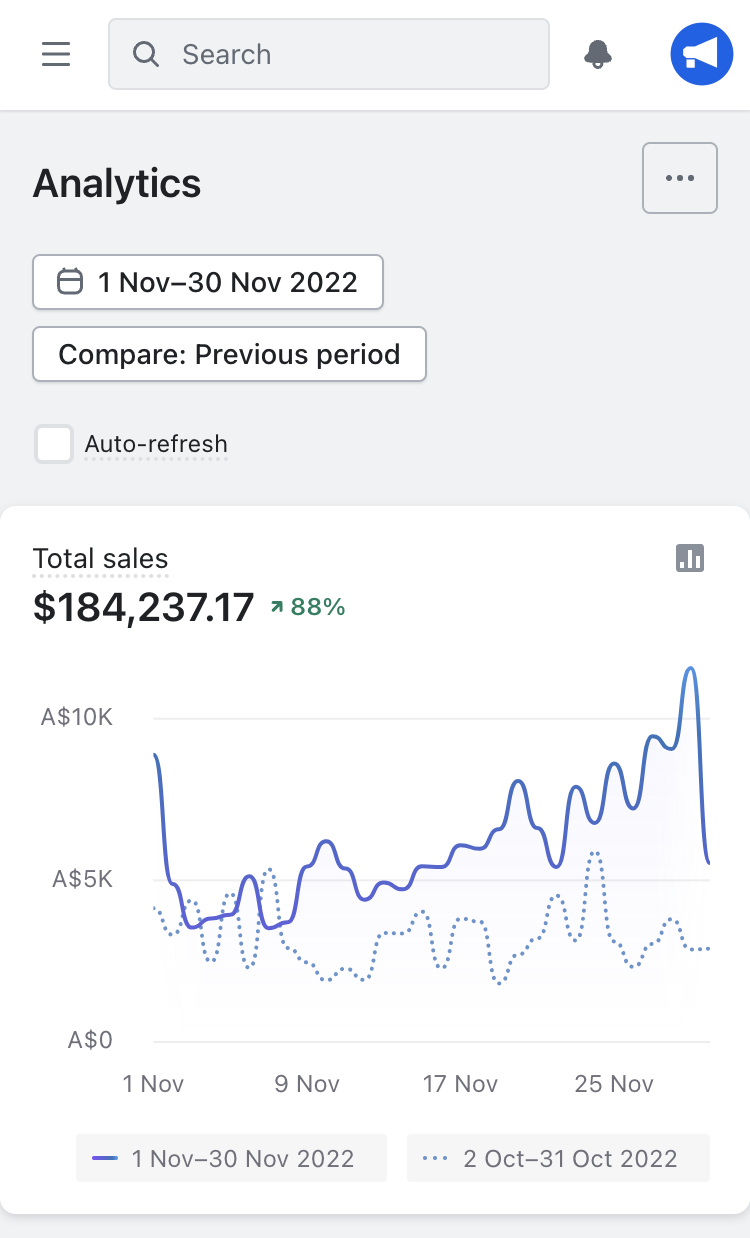Open the blue megaphone account avatar

tap(701, 54)
